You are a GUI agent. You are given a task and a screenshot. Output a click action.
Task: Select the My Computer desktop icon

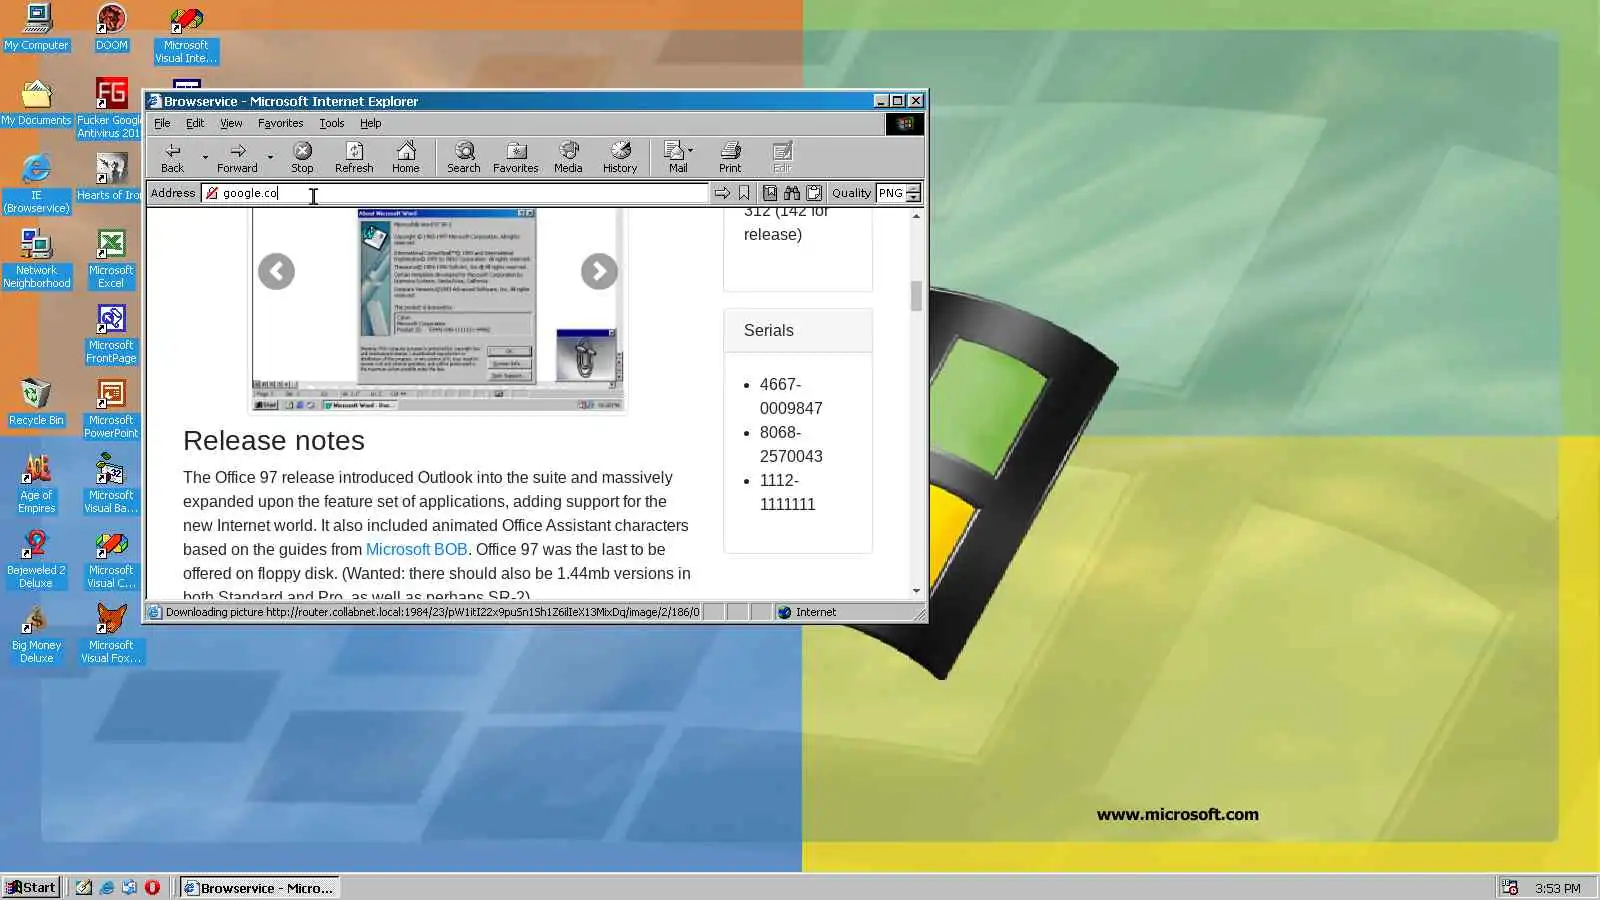coord(36,27)
